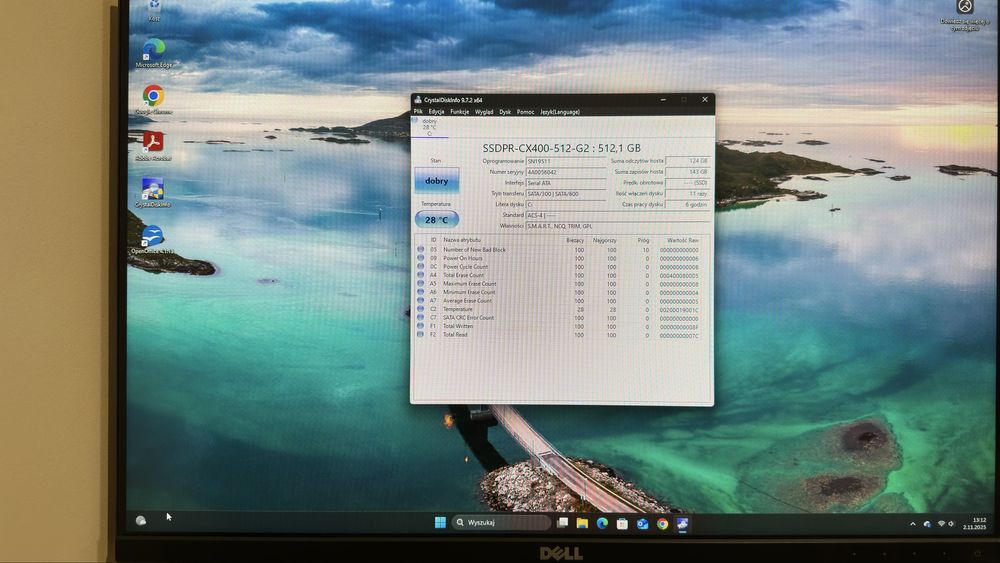Screen dimensions: 1000x563
Task: Open the Język(Language) menu
Action: pos(560,112)
